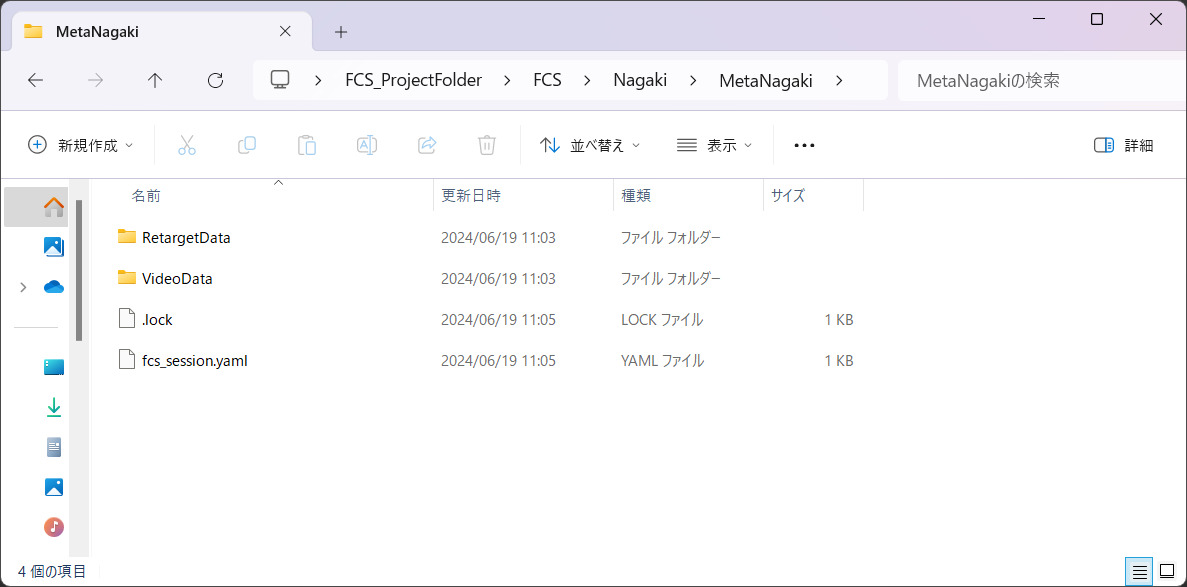This screenshot has width=1187, height=587.
Task: Click the Paste clipboard icon
Action: click(307, 145)
